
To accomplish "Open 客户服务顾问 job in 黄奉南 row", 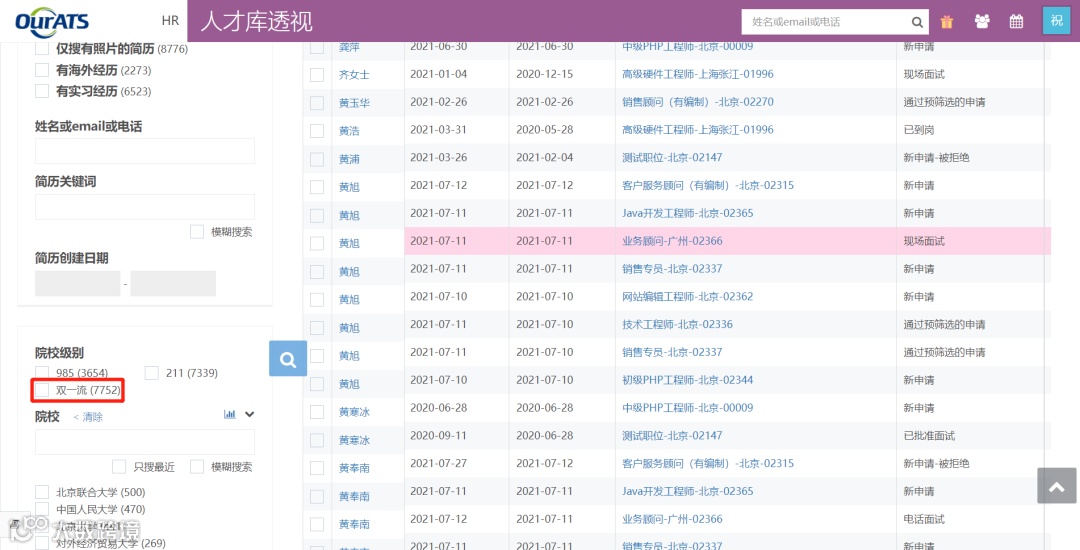I will click(x=708, y=463).
